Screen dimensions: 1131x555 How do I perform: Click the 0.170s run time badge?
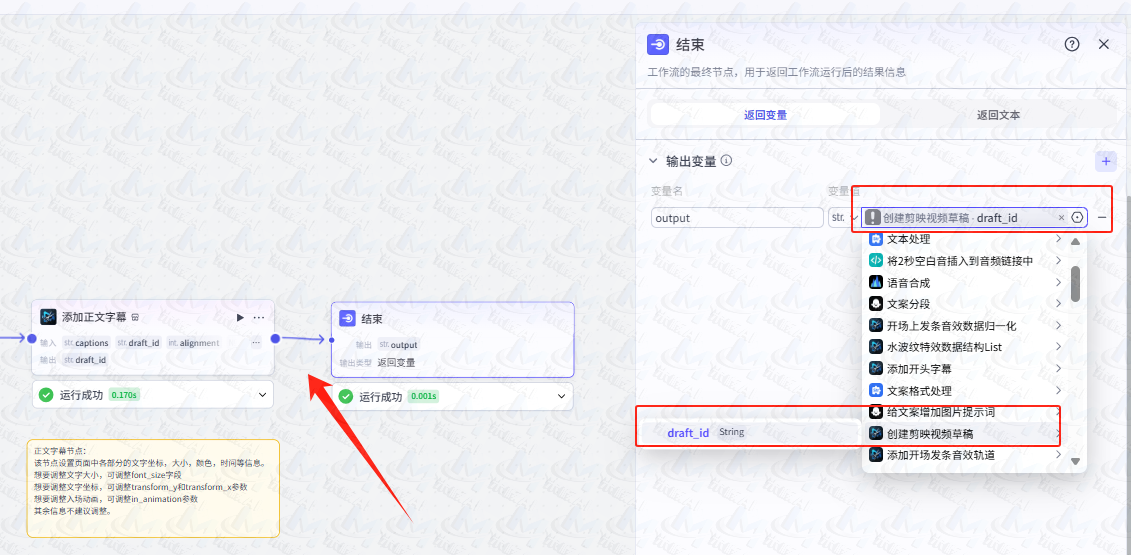(x=124, y=395)
